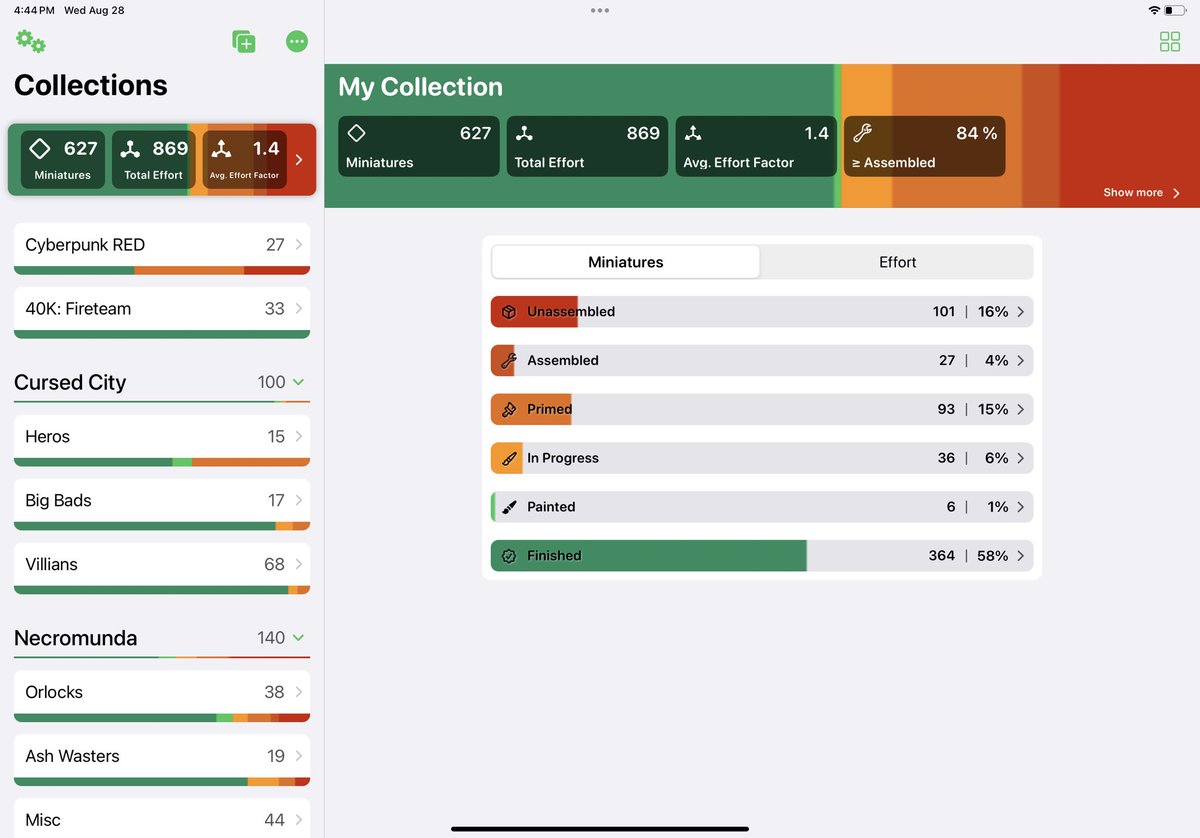This screenshot has width=1200, height=838.
Task: Tap the battery status icon
Action: 1175,10
